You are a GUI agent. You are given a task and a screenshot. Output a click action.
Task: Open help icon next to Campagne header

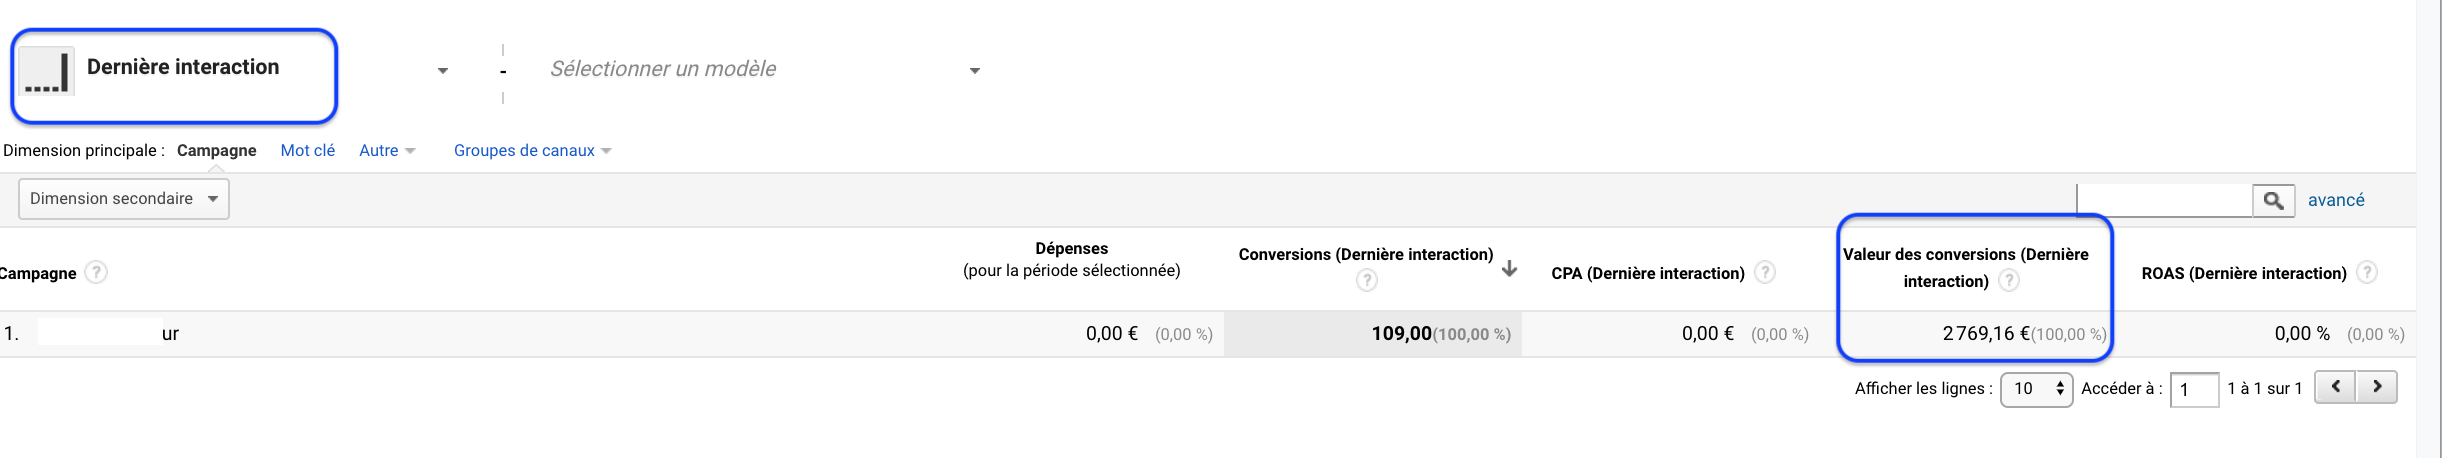pos(96,272)
